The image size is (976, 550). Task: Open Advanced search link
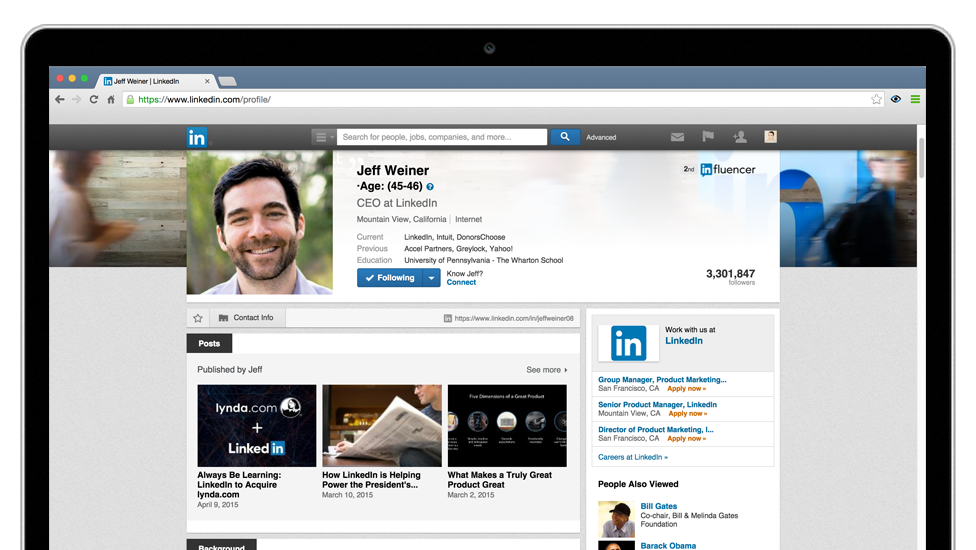tap(601, 138)
